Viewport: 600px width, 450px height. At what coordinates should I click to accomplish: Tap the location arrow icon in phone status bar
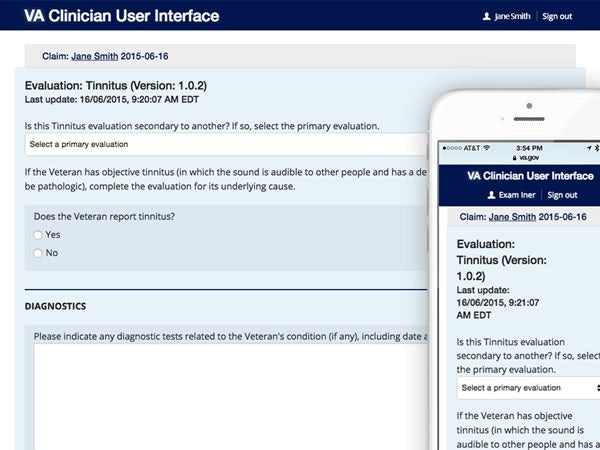(x=589, y=148)
